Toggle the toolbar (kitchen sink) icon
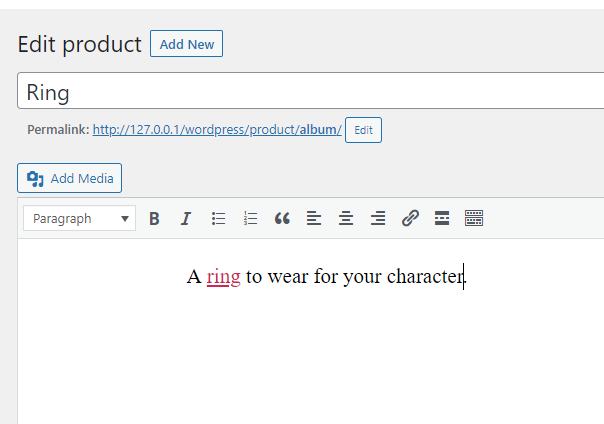The image size is (604, 424). pyautogui.click(x=474, y=218)
